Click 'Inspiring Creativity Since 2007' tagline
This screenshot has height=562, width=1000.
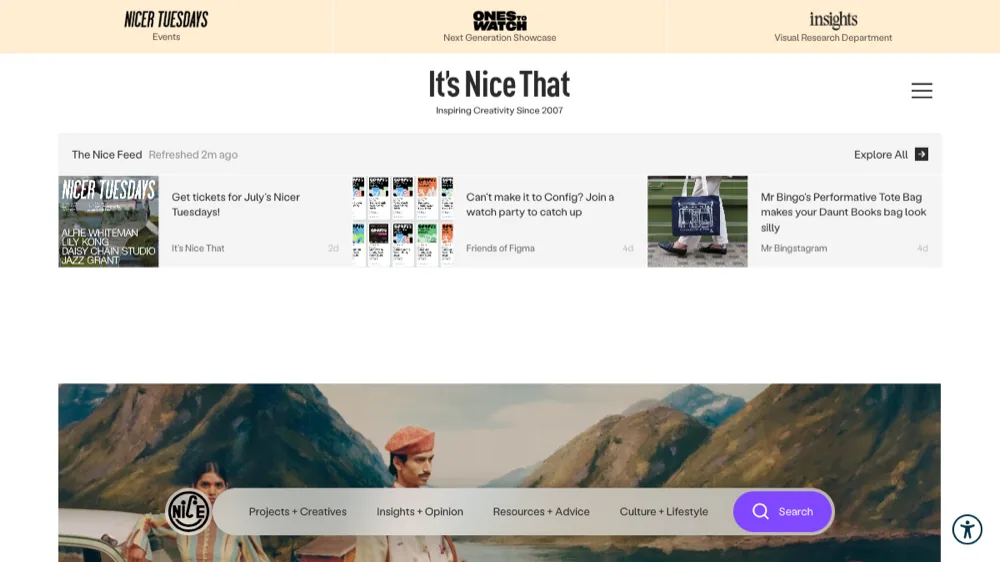[x=499, y=110]
